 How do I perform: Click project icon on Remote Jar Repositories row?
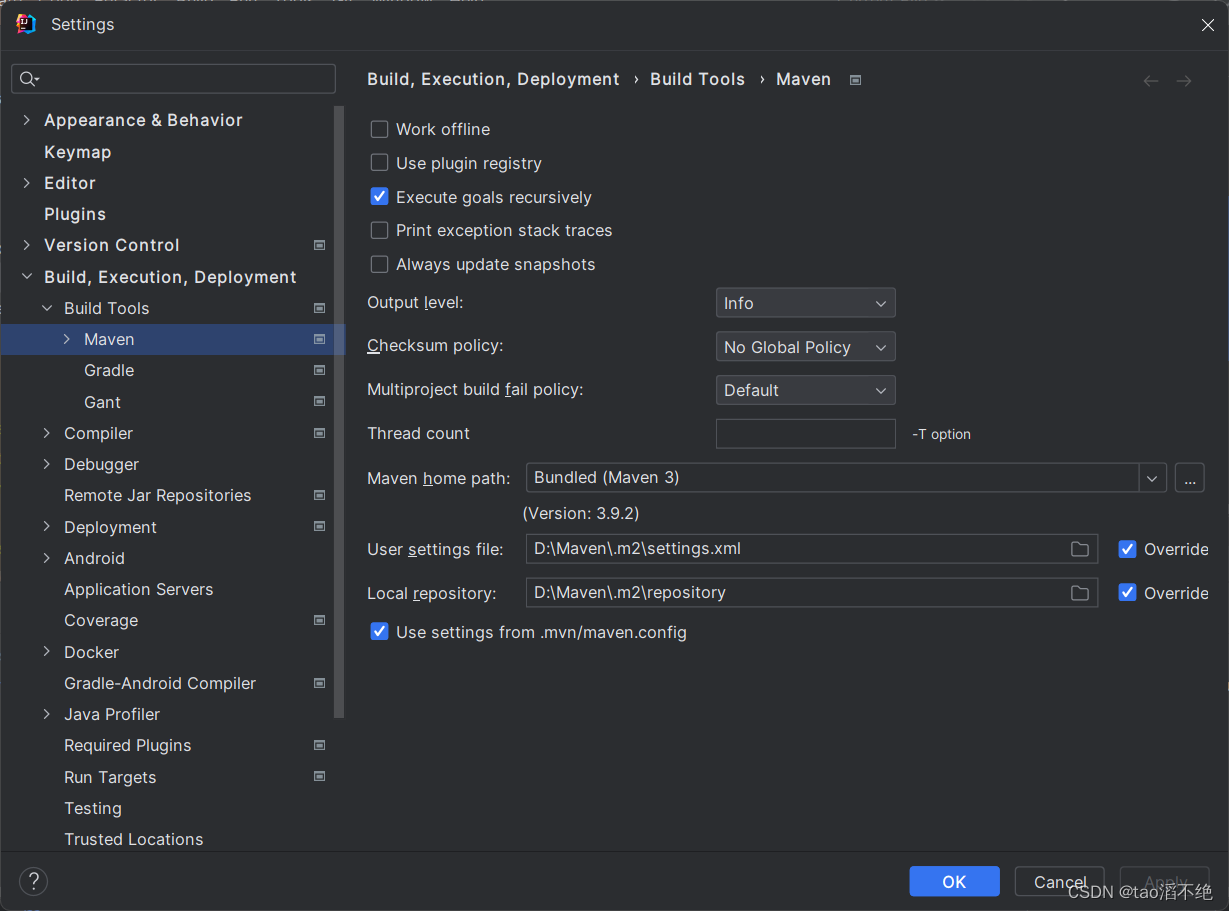(x=319, y=495)
